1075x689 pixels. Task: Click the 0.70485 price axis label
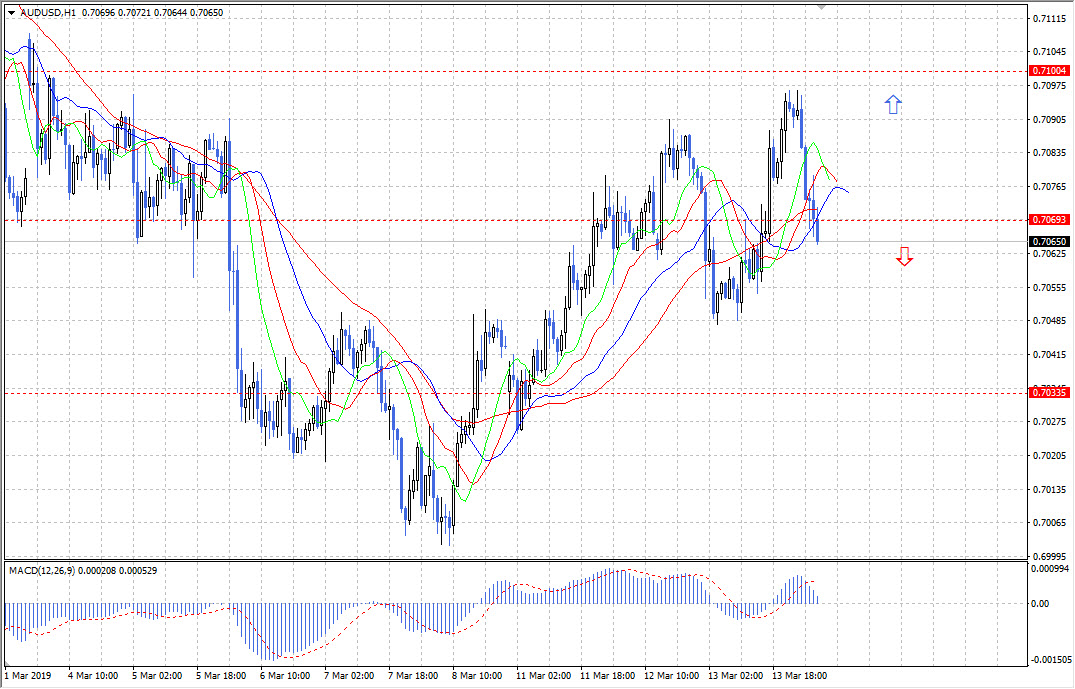[x=1050, y=321]
